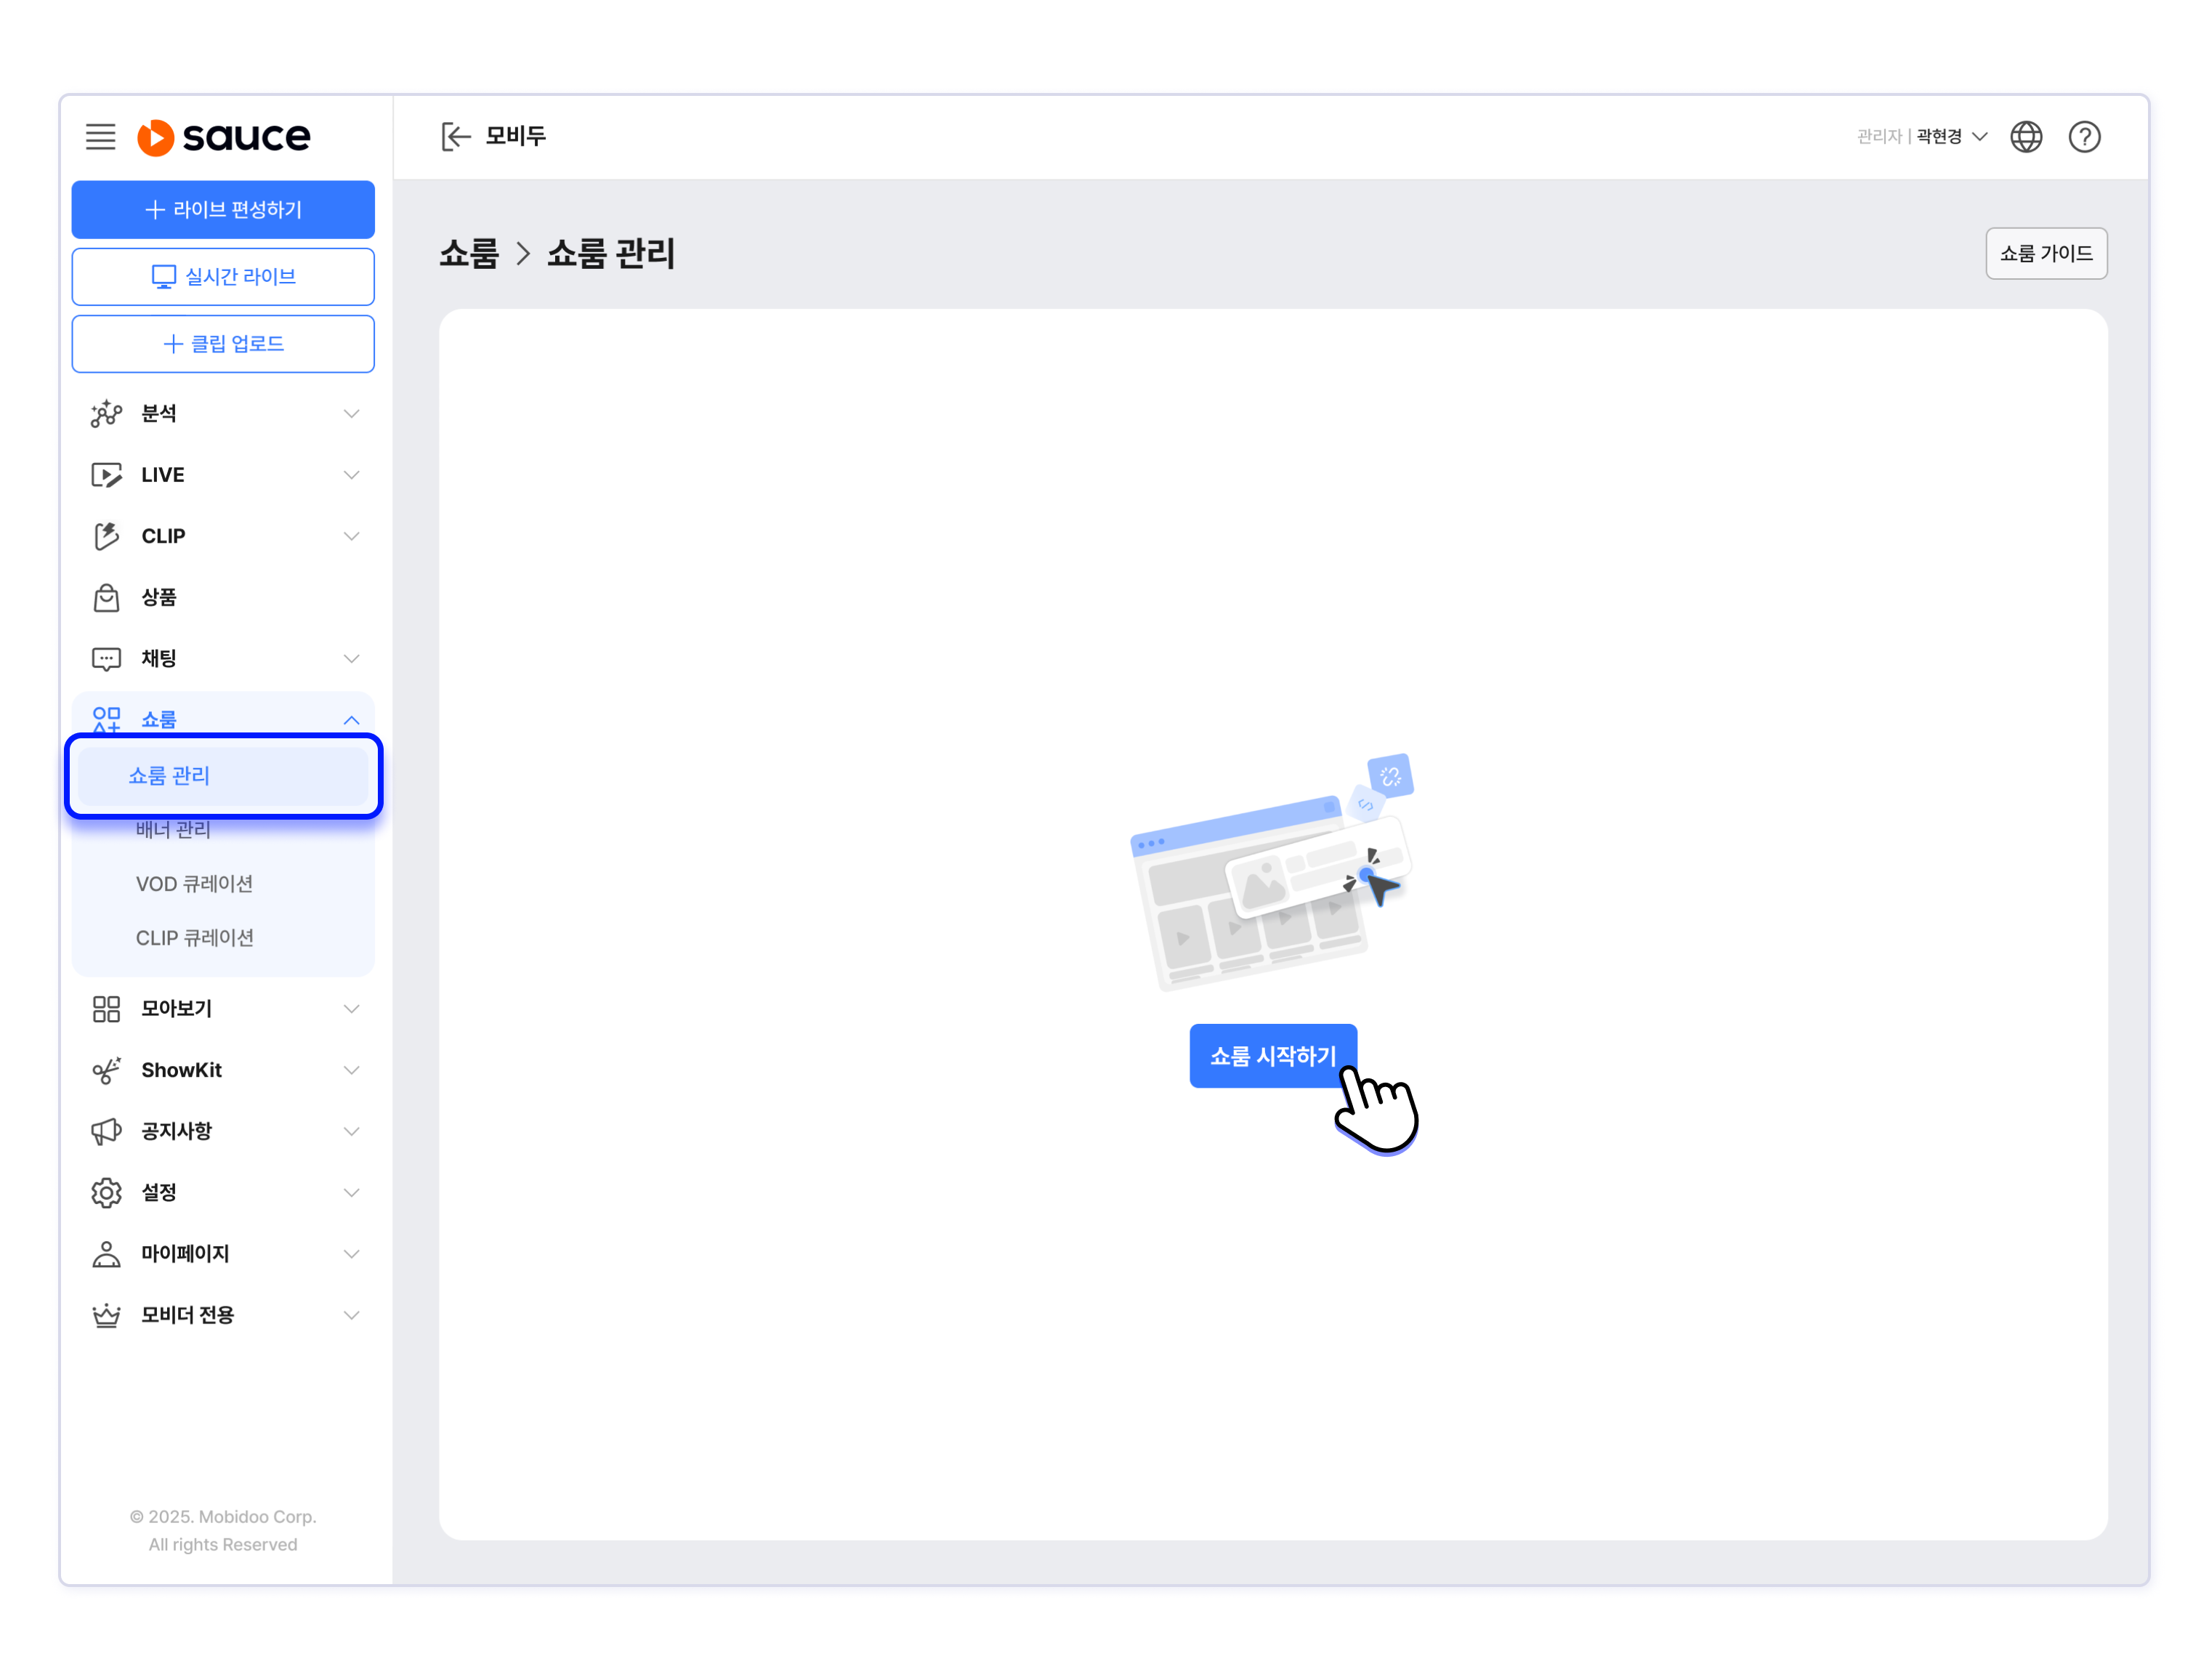Viewport: 2209px width, 1680px height.
Task: Click the 설정 gear icon
Action: (x=106, y=1192)
